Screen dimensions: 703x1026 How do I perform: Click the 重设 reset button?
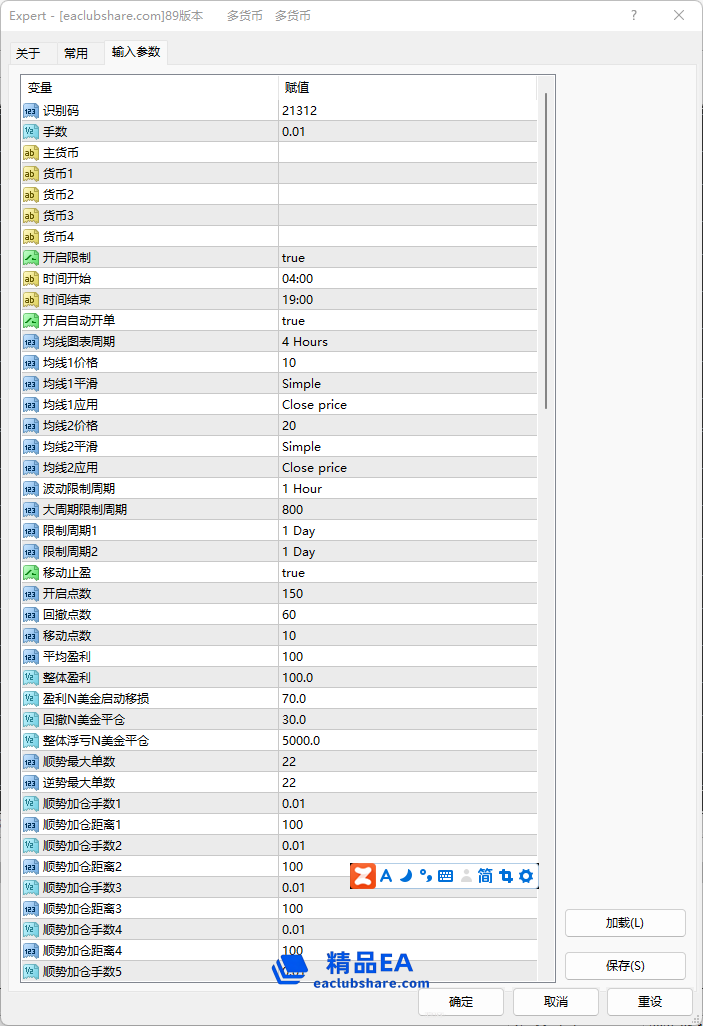point(650,1002)
